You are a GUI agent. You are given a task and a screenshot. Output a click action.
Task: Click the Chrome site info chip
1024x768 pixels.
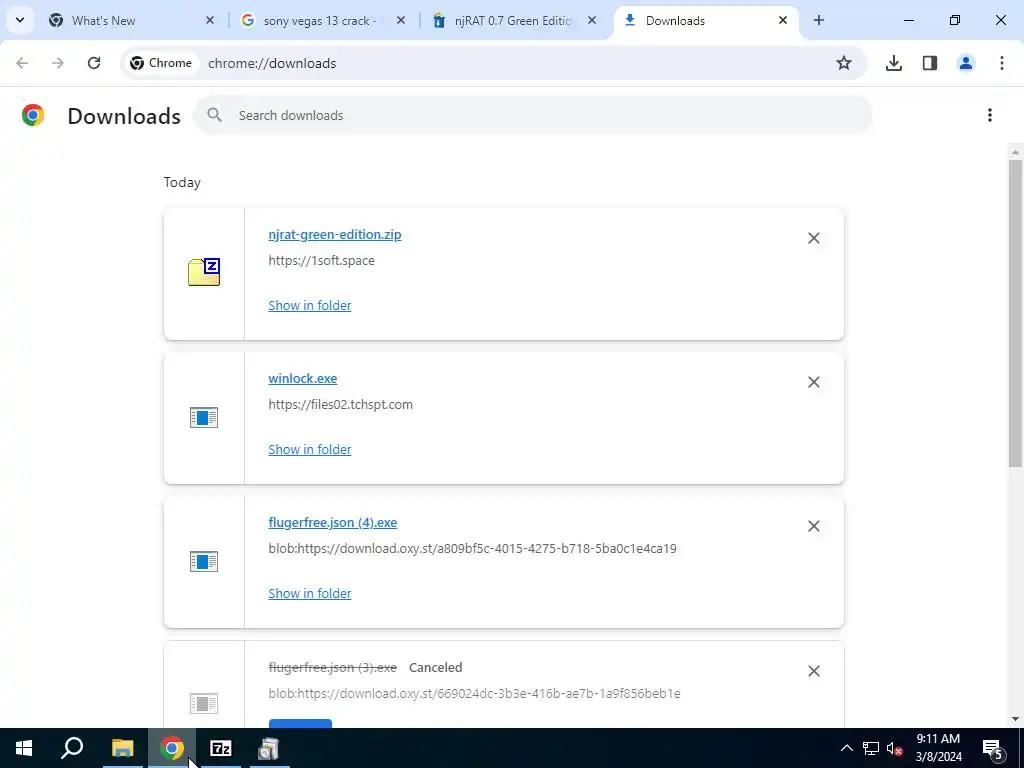pyautogui.click(x=161, y=63)
